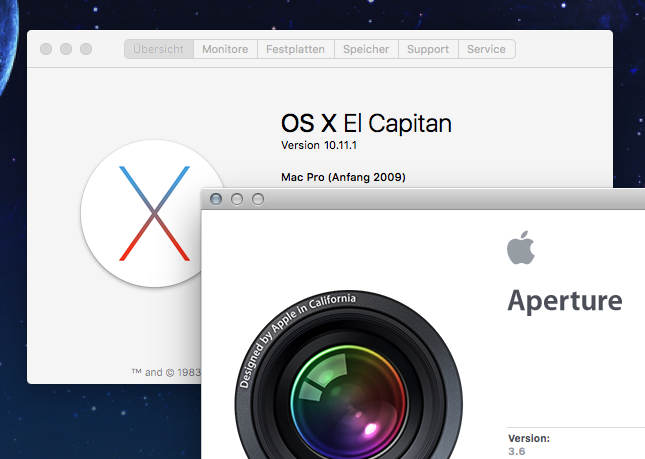Open the Speicher tab
Screen dimensions: 645x459
pyautogui.click(x=366, y=49)
